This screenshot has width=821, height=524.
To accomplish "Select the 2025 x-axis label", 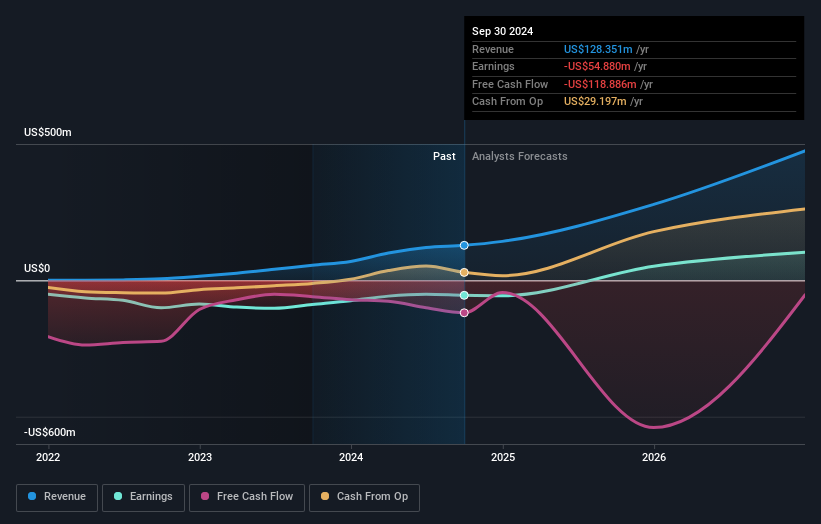I will pyautogui.click(x=503, y=458).
